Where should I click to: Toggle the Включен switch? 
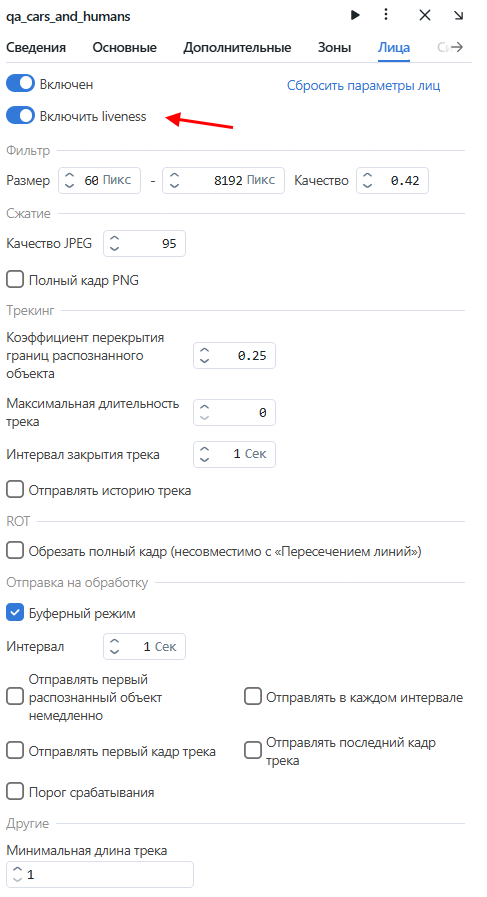[21, 84]
